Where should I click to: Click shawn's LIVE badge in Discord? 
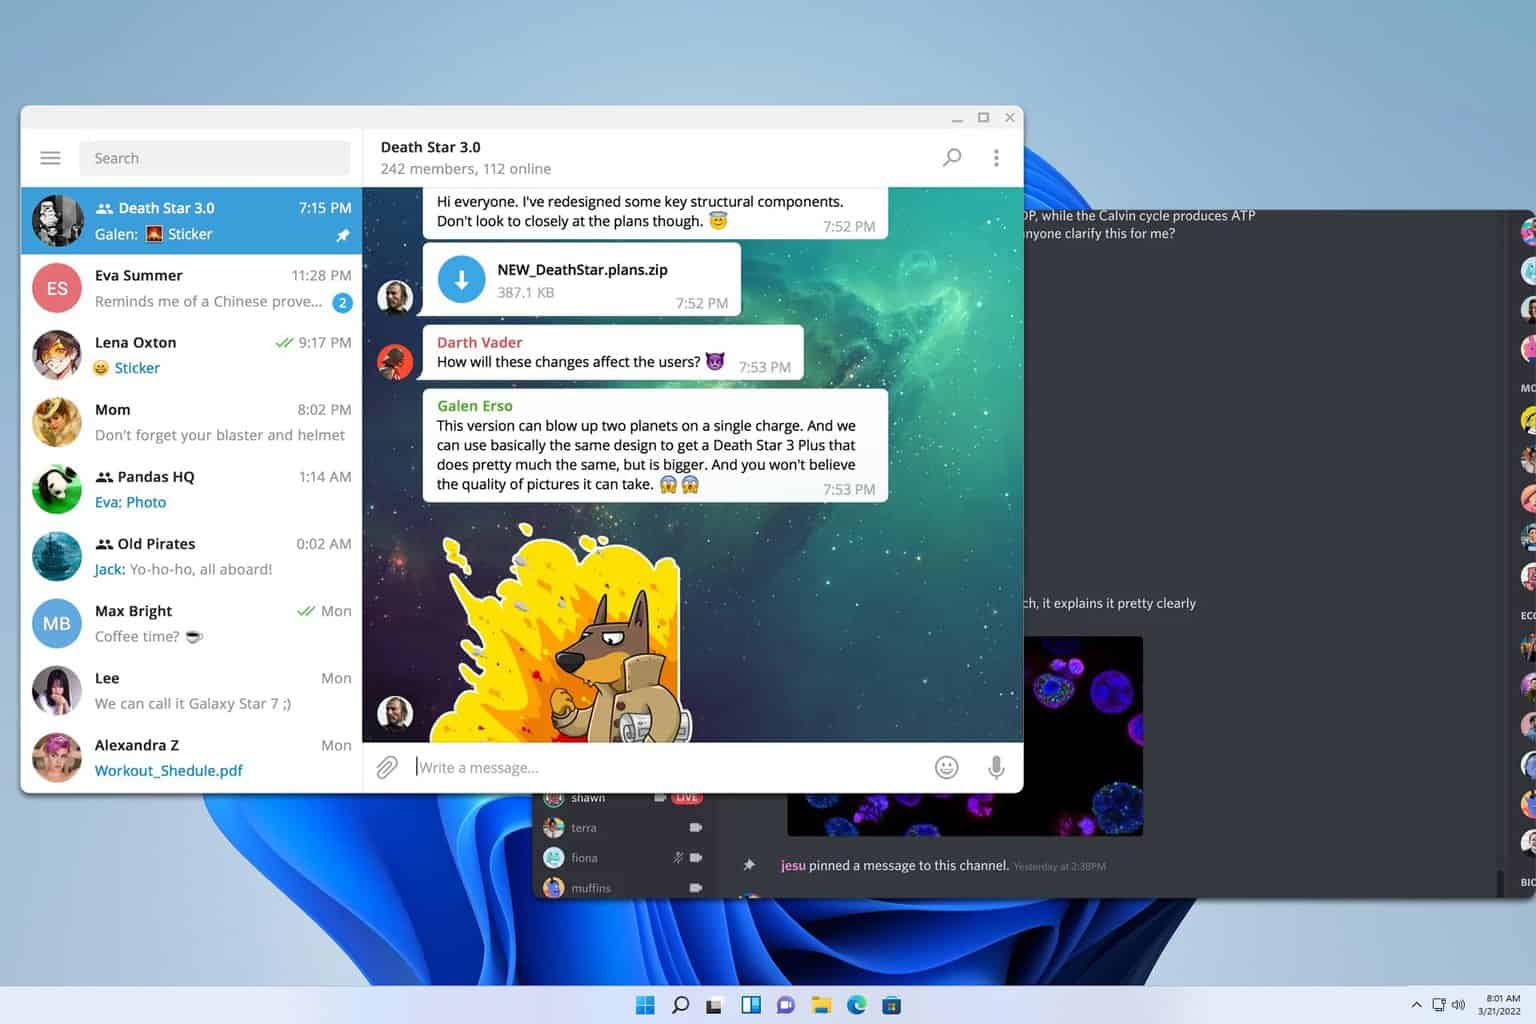coord(686,798)
